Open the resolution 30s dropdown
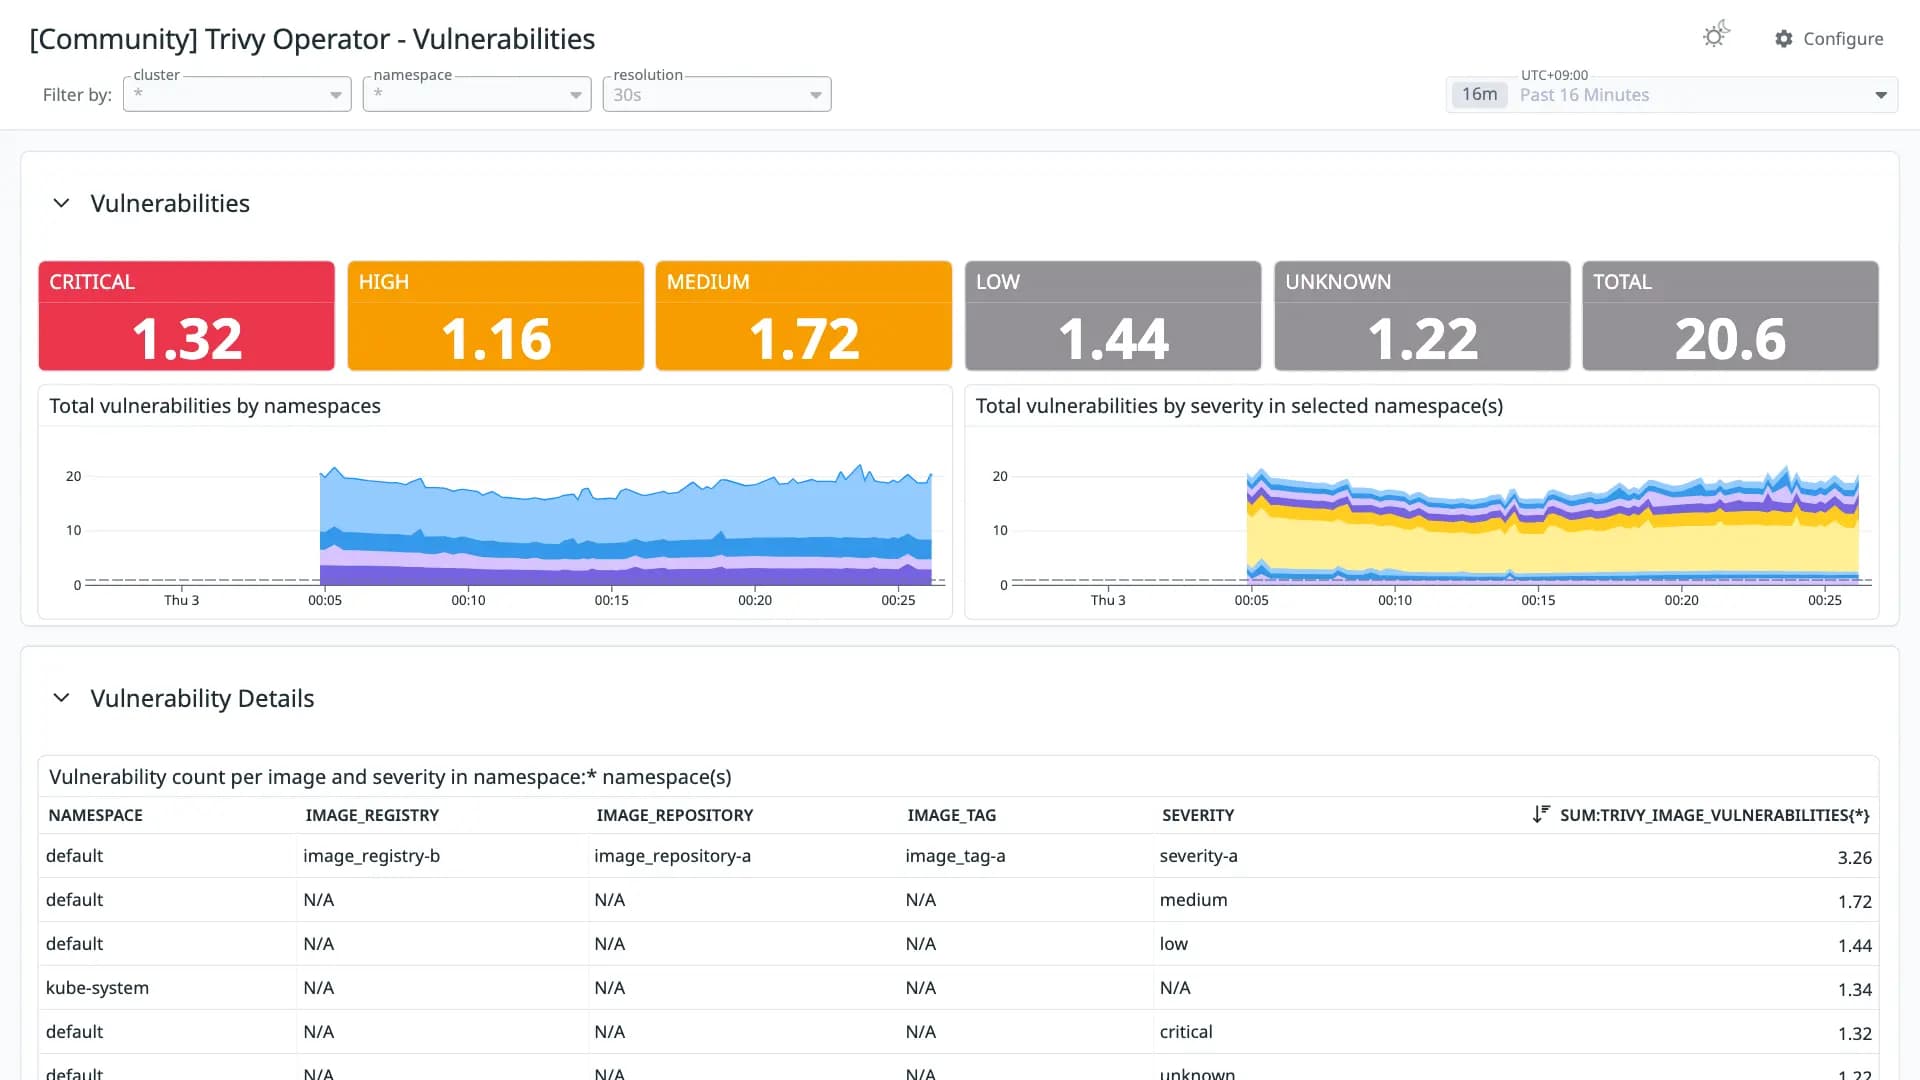The width and height of the screenshot is (1920, 1080). point(717,94)
